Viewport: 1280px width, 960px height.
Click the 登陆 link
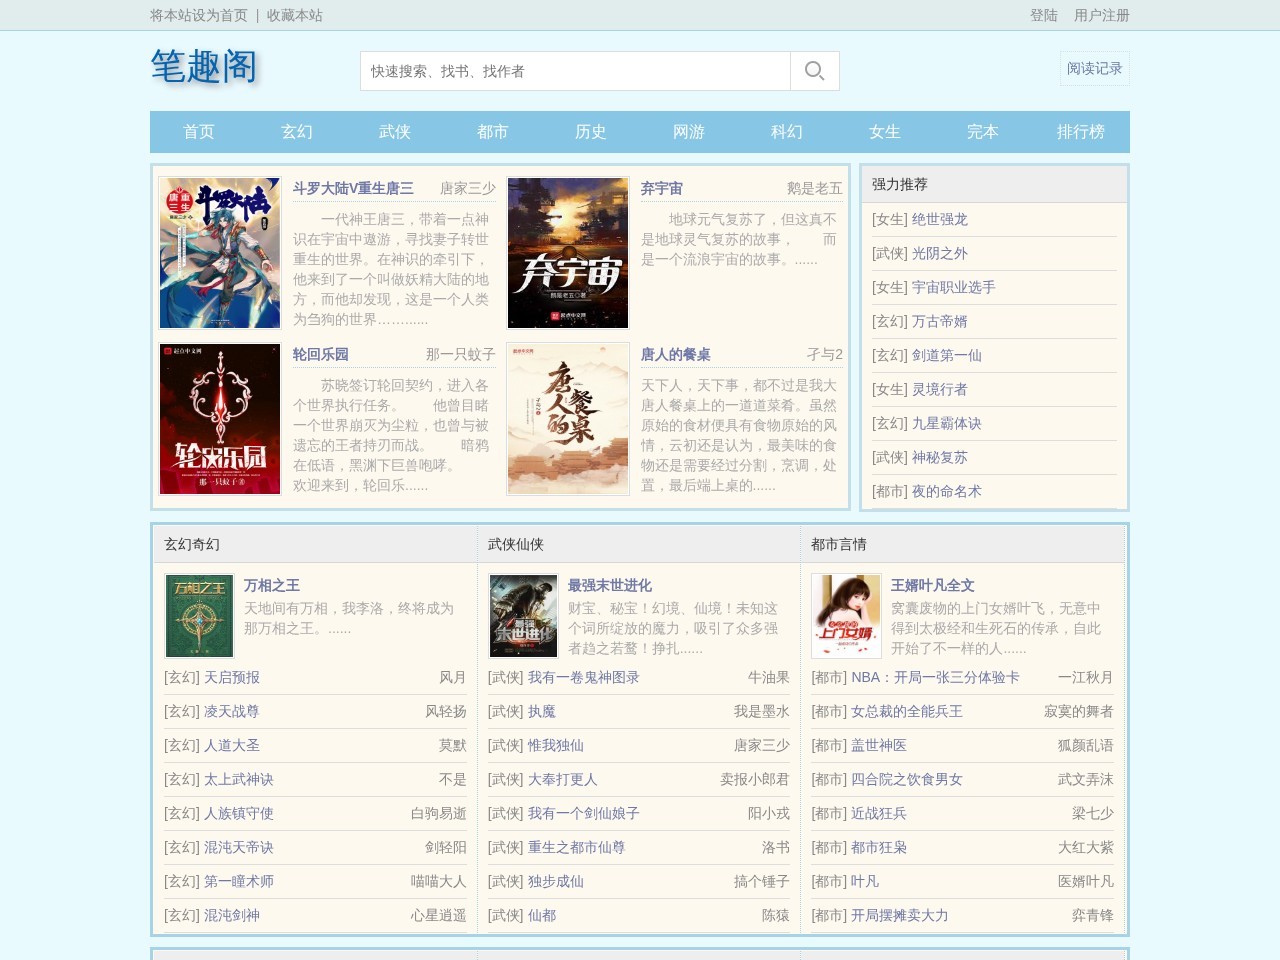coord(1043,15)
